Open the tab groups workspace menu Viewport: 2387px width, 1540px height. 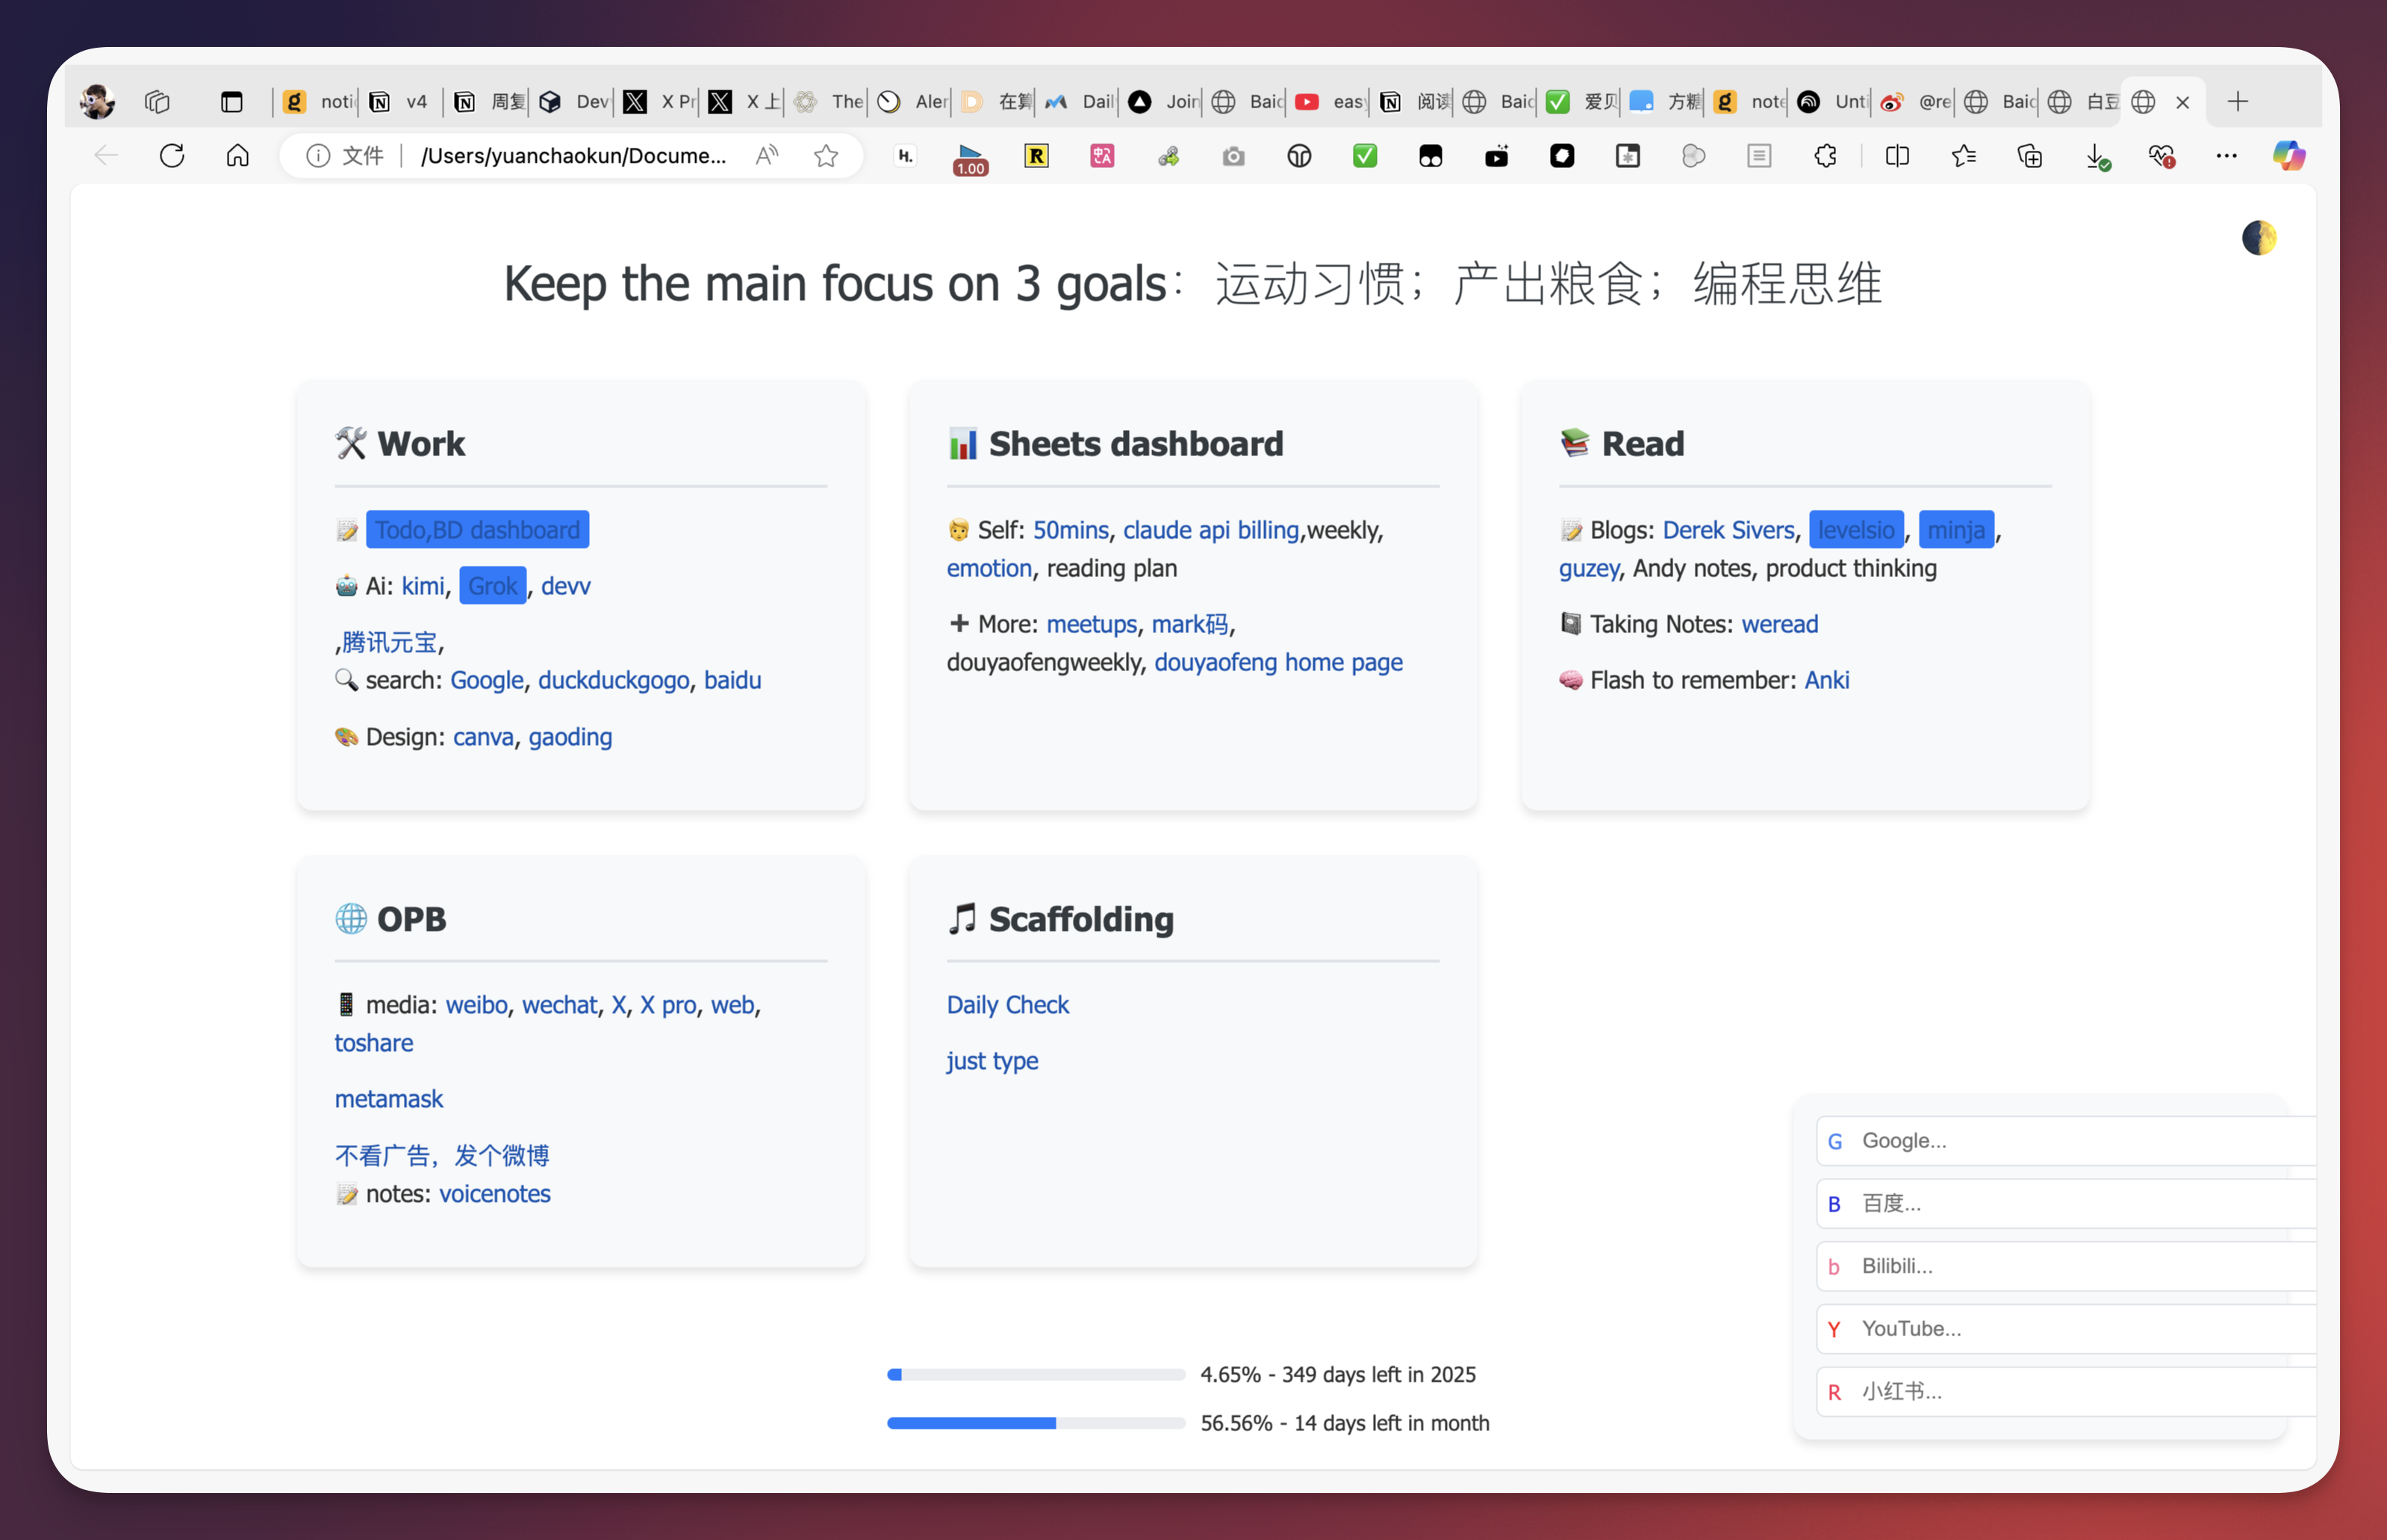pyautogui.click(x=157, y=102)
